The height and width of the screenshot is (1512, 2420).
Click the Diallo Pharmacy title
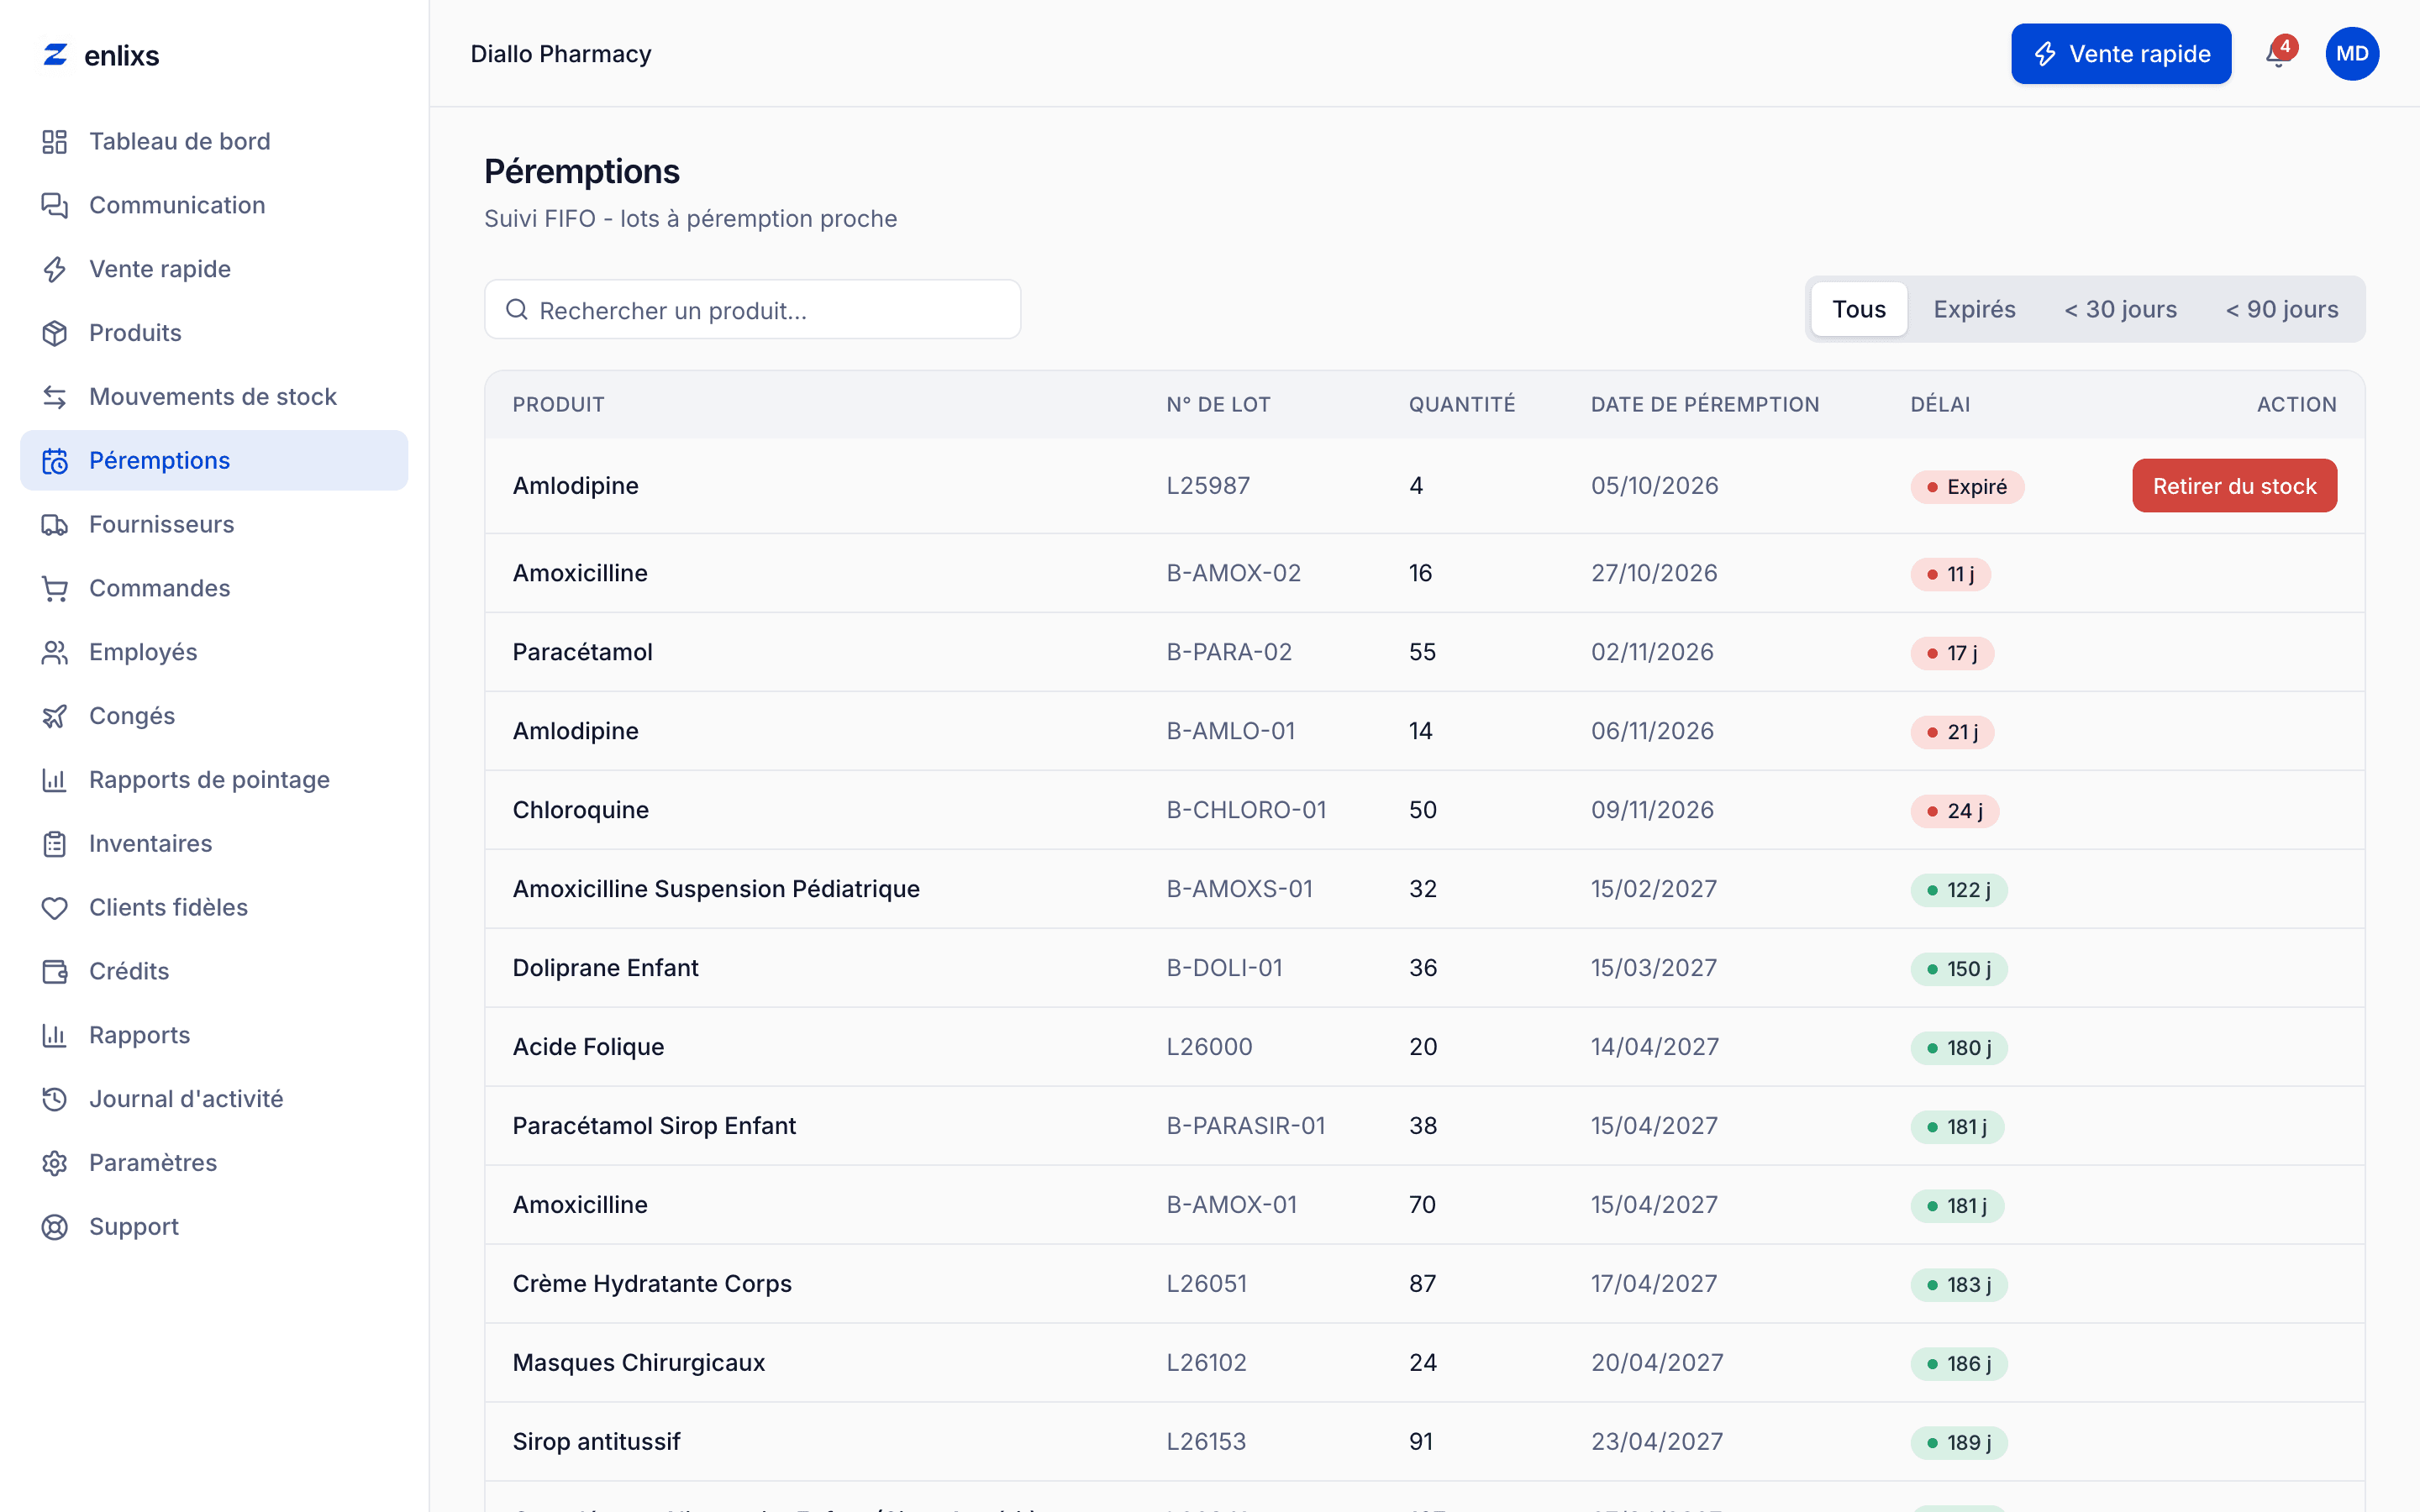click(560, 54)
